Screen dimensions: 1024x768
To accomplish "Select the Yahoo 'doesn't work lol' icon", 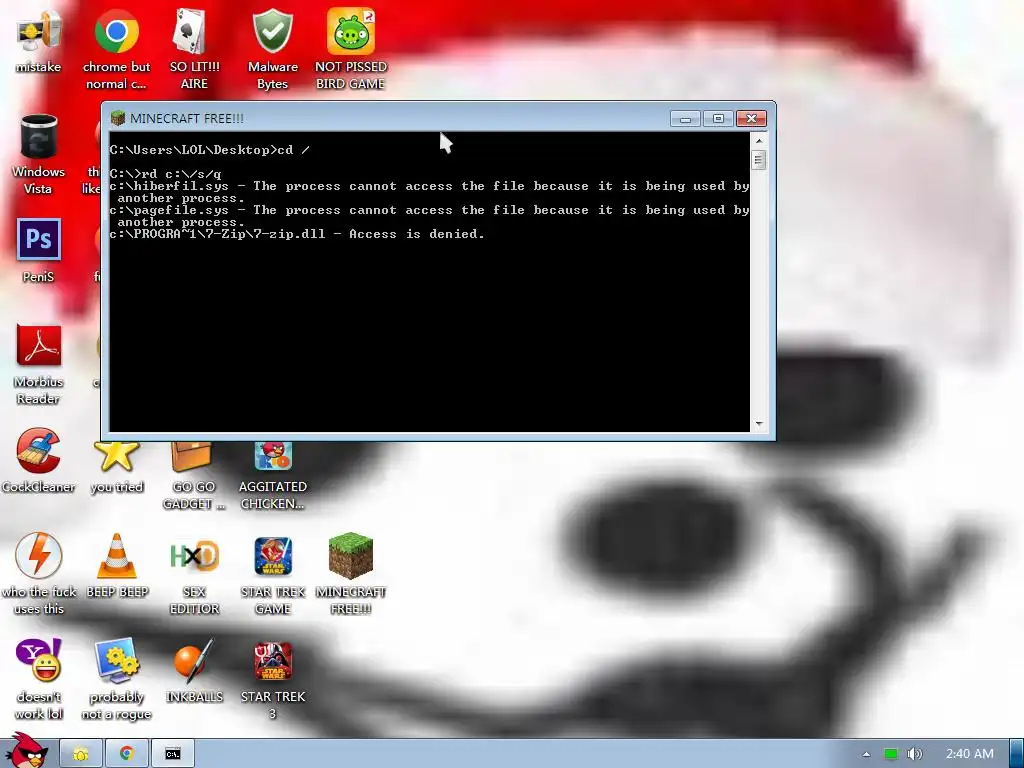I will 38,679.
